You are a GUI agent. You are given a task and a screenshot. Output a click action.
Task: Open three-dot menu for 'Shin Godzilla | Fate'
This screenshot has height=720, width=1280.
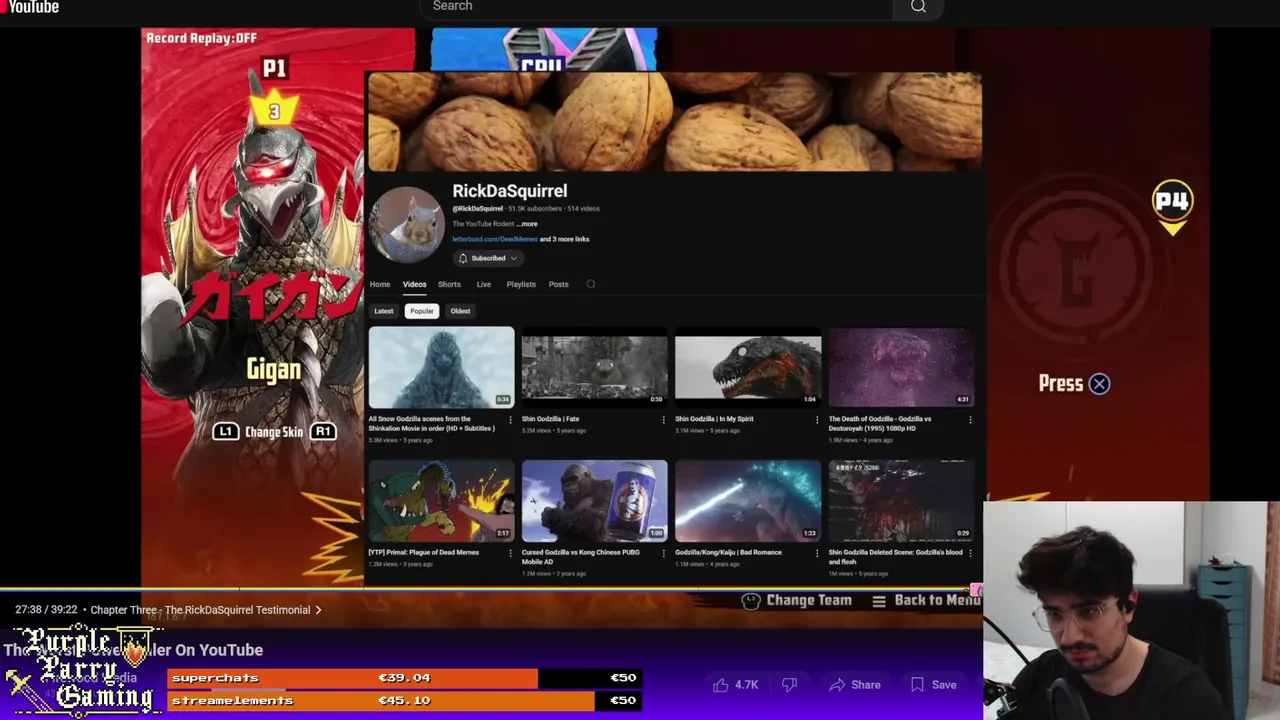tap(663, 420)
